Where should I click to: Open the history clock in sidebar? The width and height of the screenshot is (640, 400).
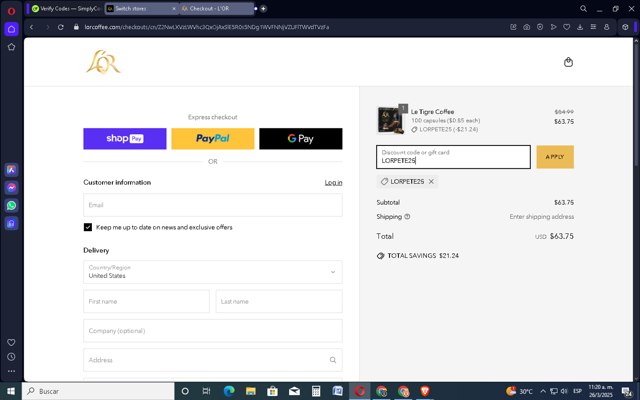[x=11, y=357]
